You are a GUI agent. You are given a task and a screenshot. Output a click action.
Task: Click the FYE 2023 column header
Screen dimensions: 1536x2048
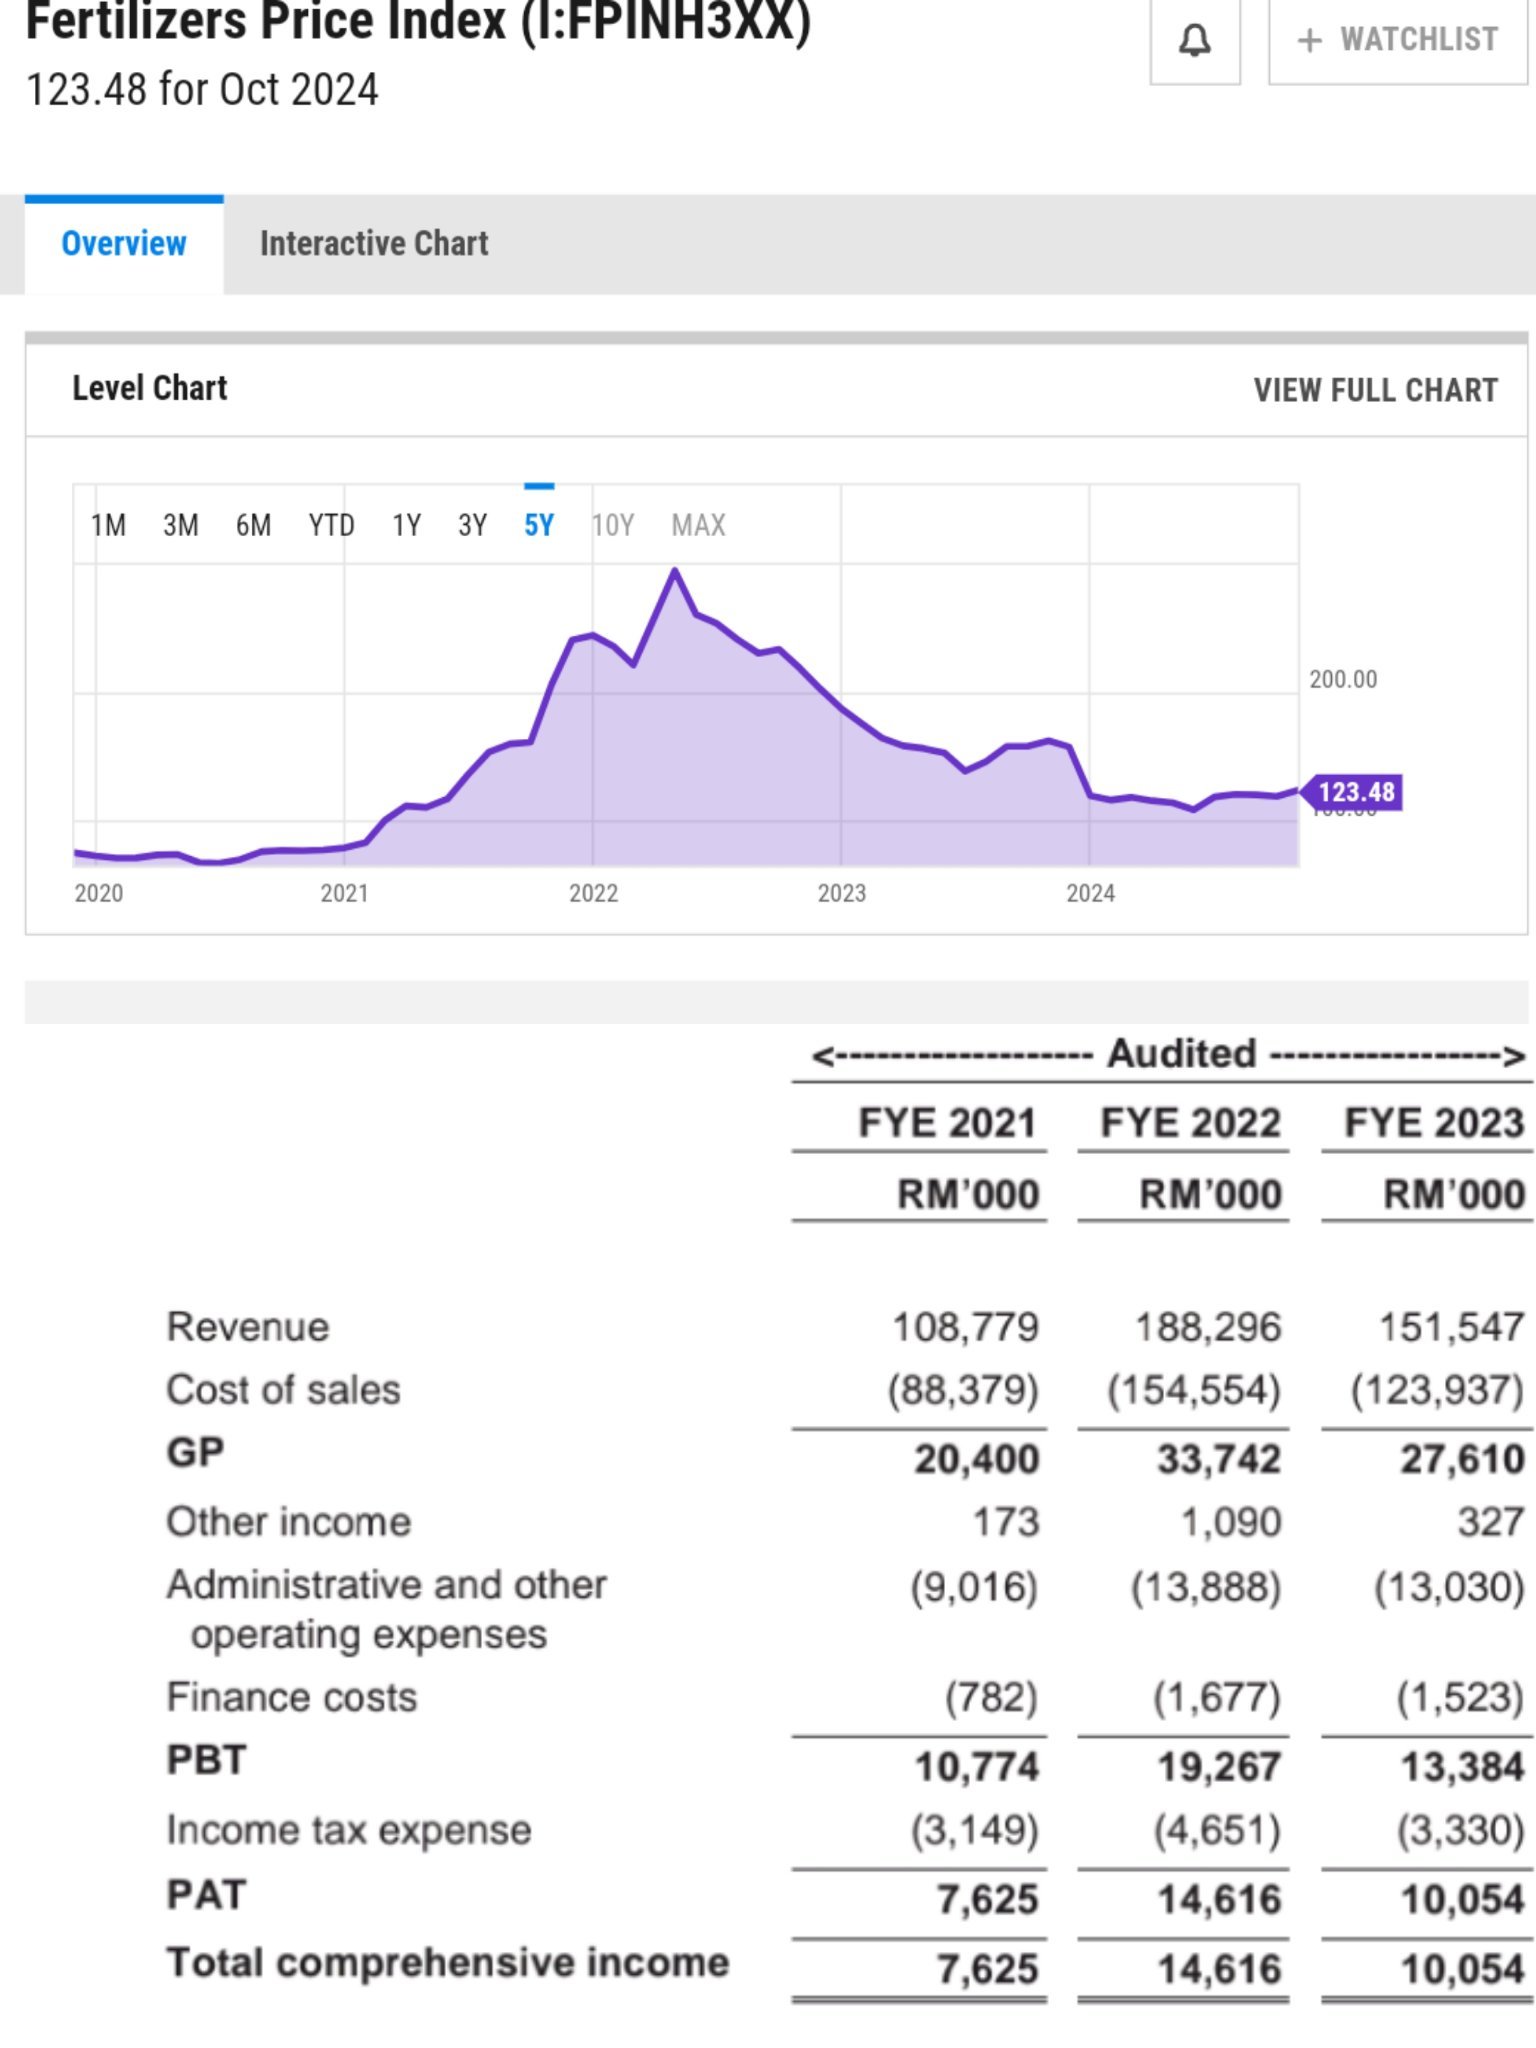[1434, 1123]
